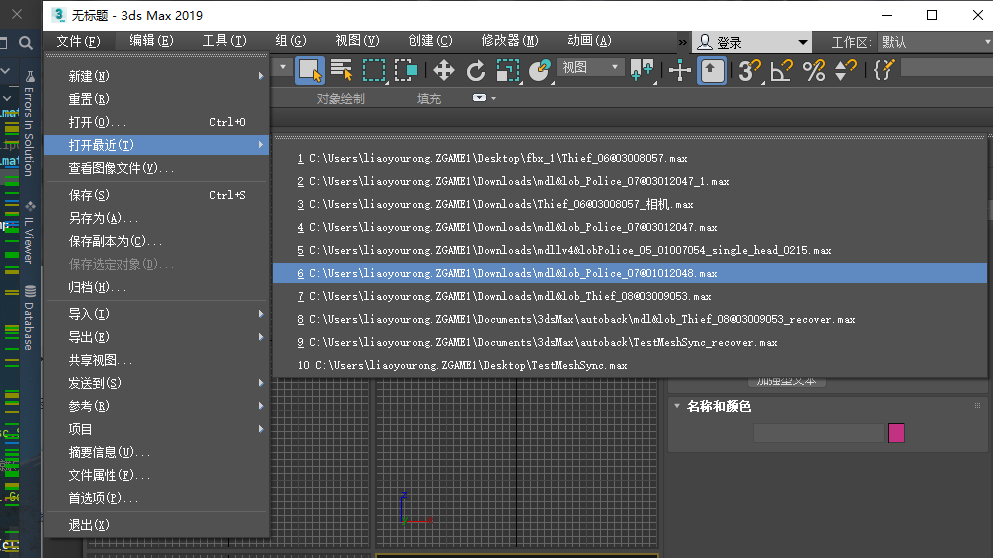Click 归档(H)... menu entry

[156, 288]
